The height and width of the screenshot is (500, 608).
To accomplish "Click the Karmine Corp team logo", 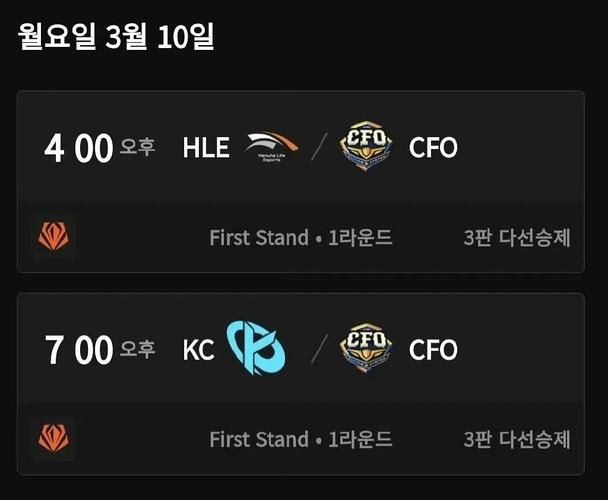I will tap(256, 349).
